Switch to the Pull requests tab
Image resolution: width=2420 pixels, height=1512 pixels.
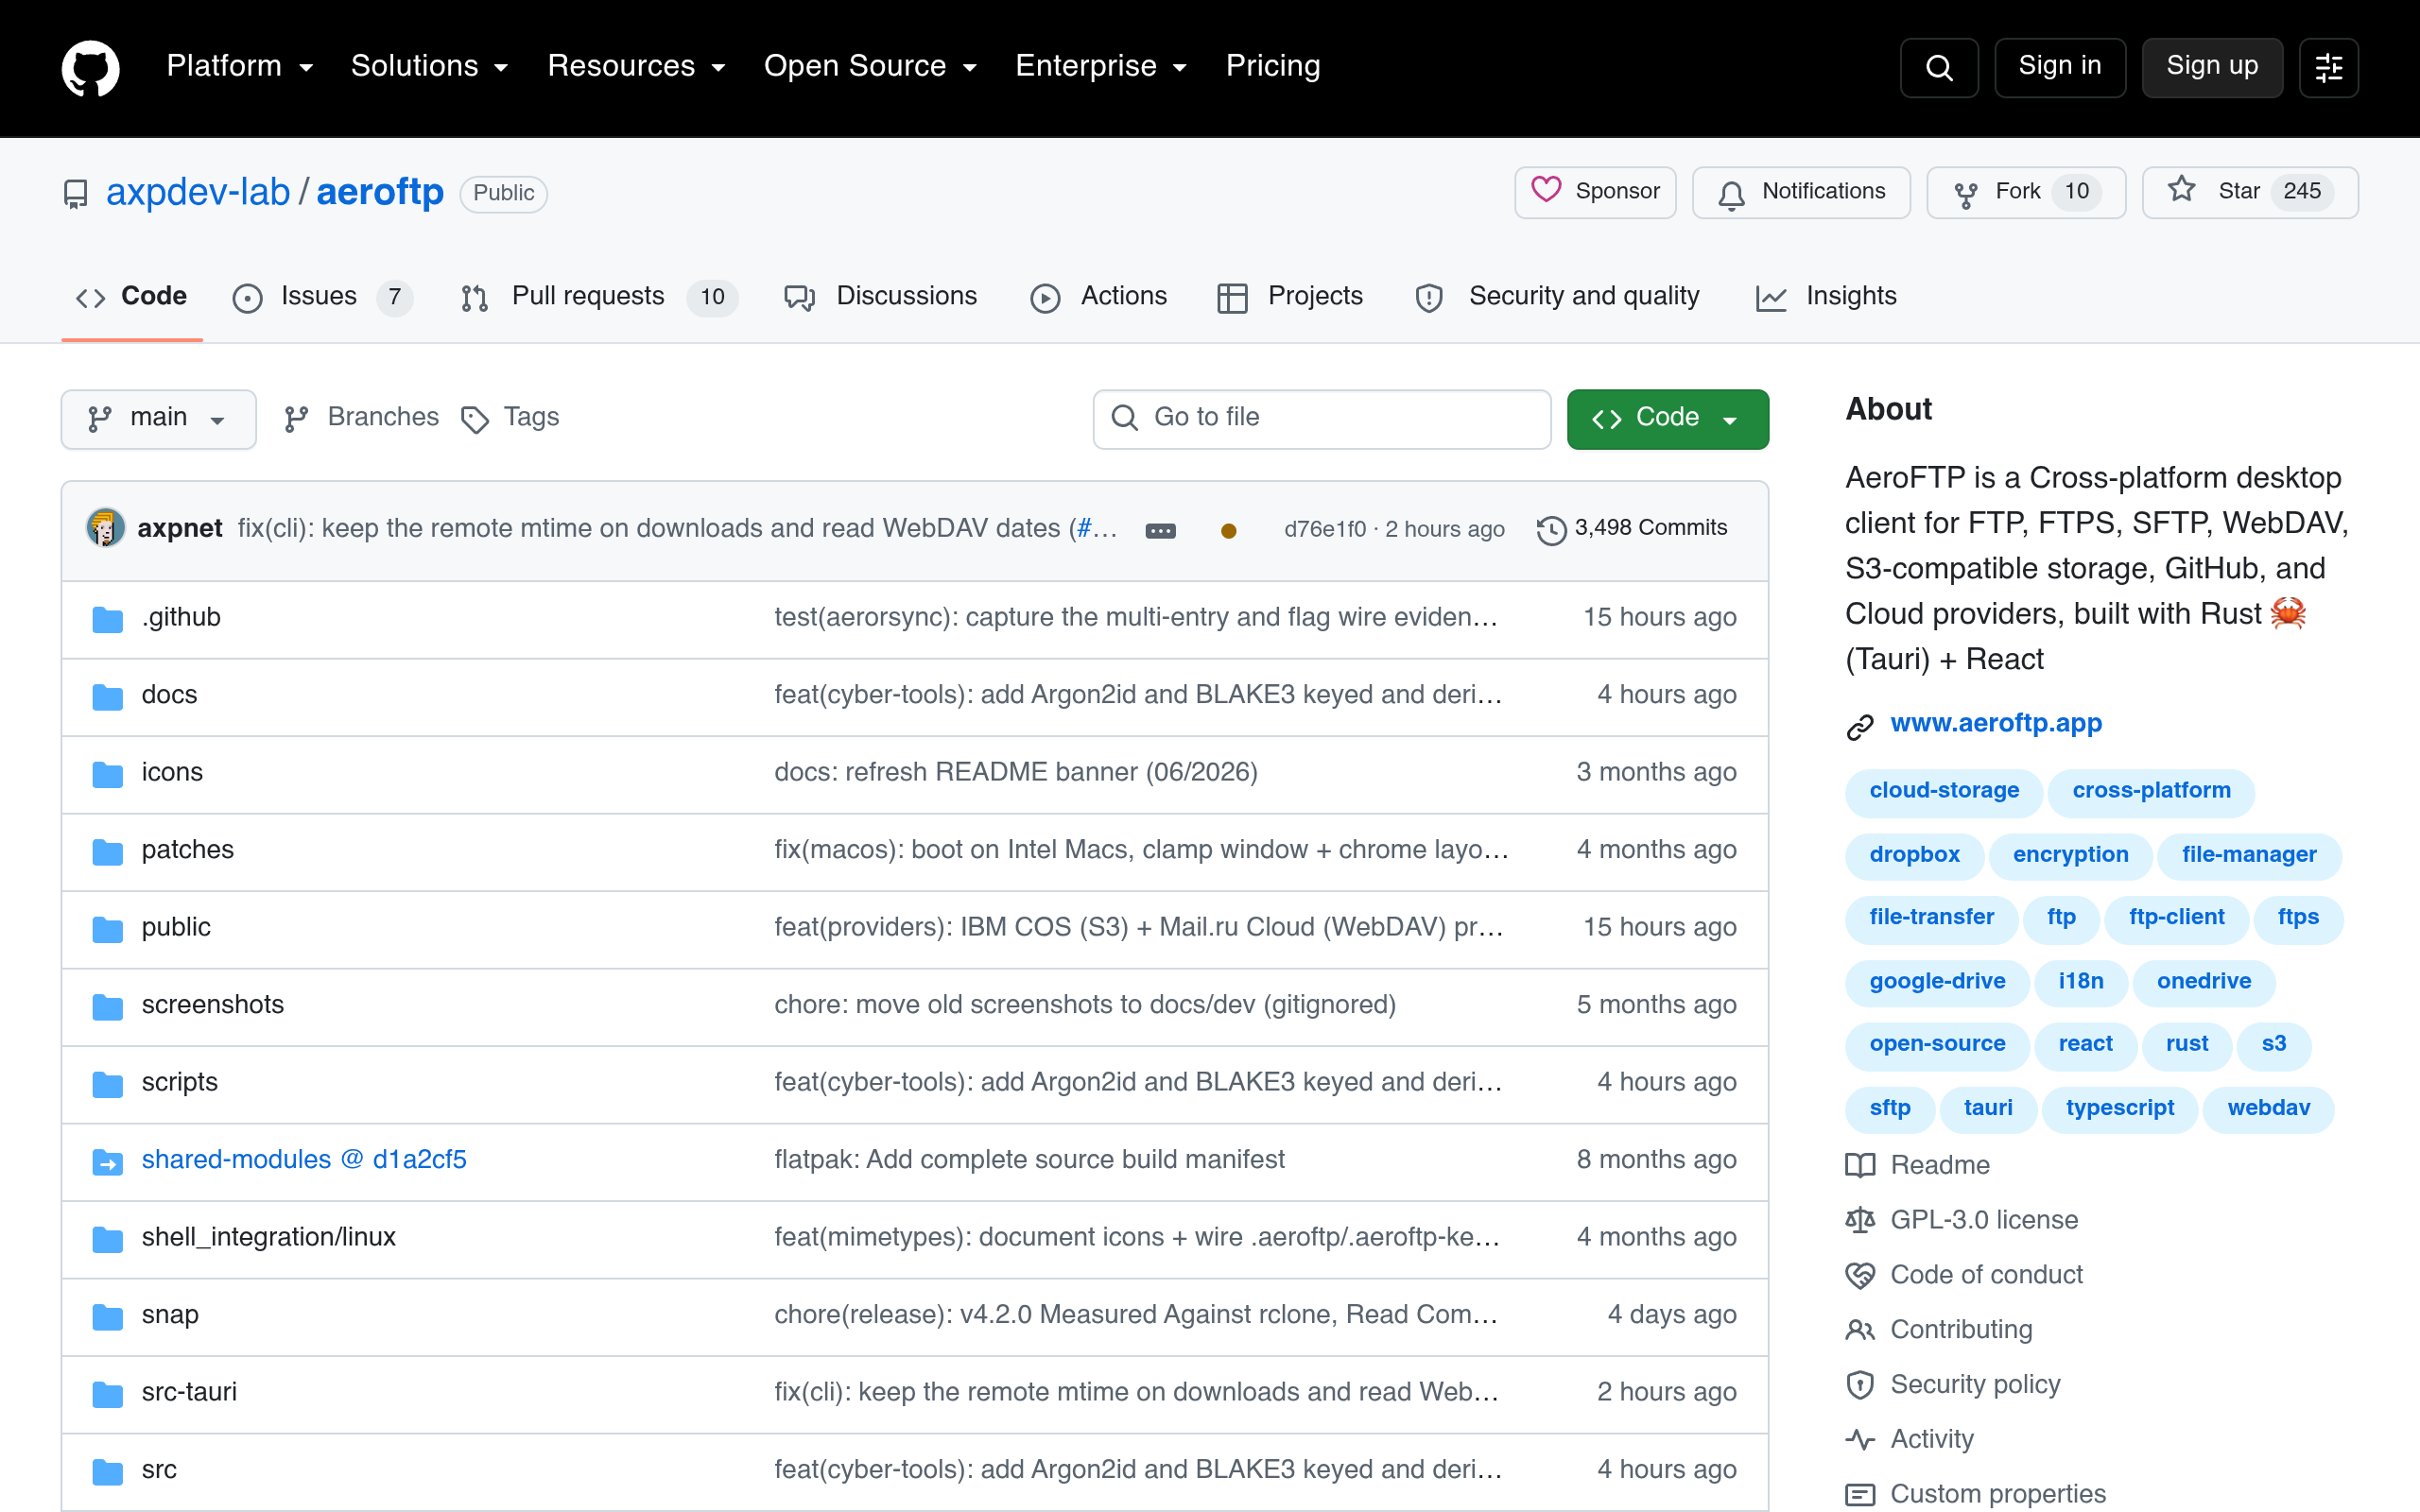pos(599,297)
